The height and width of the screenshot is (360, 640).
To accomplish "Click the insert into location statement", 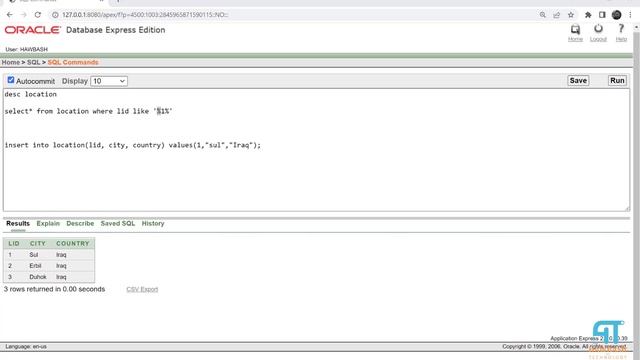I will [x=133, y=145].
